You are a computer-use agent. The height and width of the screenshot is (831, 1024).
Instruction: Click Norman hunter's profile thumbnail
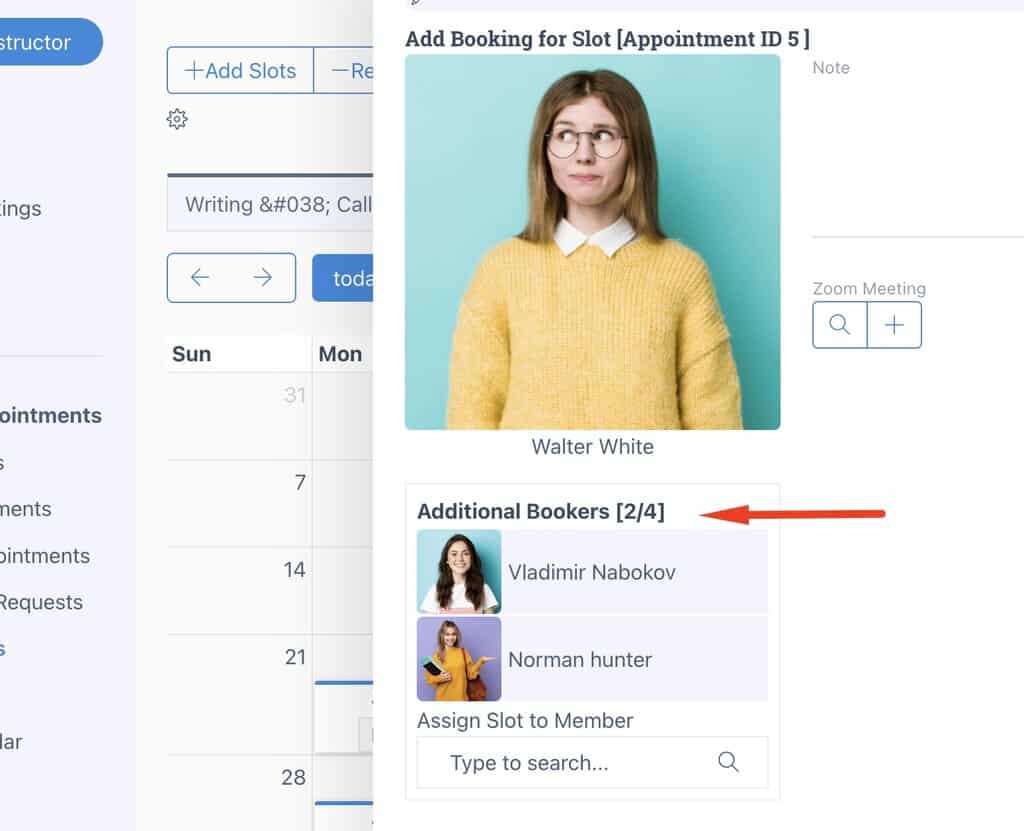pos(459,659)
